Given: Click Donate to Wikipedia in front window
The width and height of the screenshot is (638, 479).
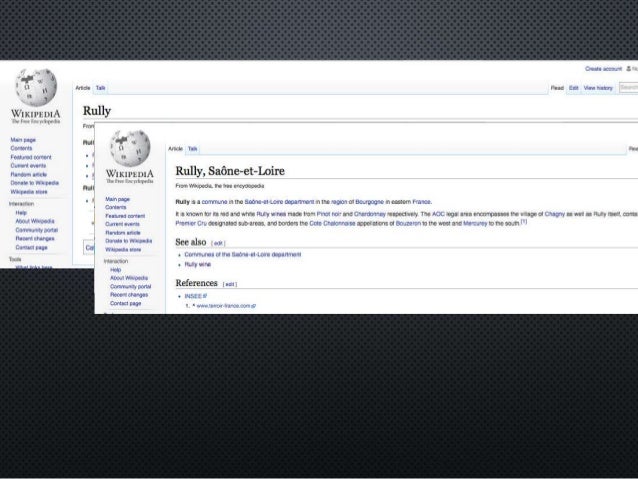Looking at the screenshot, I should 129,241.
